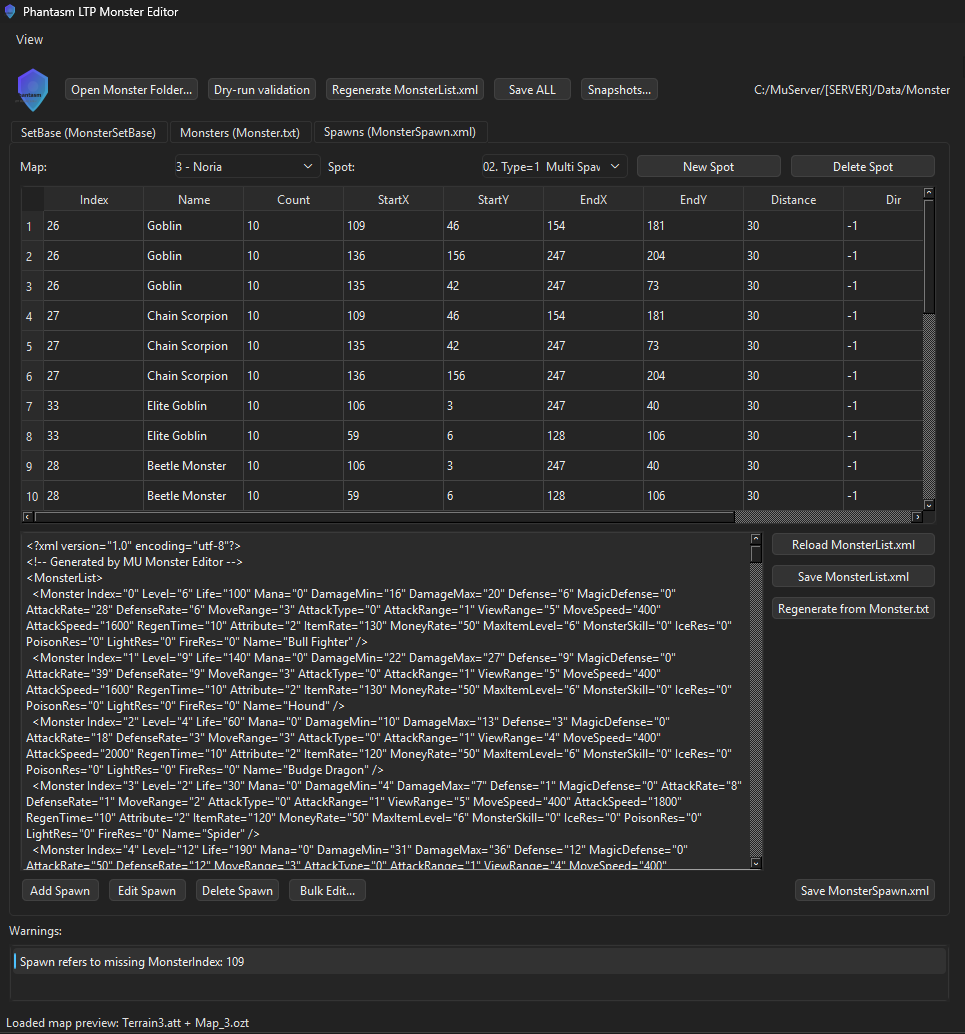The image size is (965, 1034).
Task: Click the Loaded map preview status text
Action: click(x=127, y=1023)
